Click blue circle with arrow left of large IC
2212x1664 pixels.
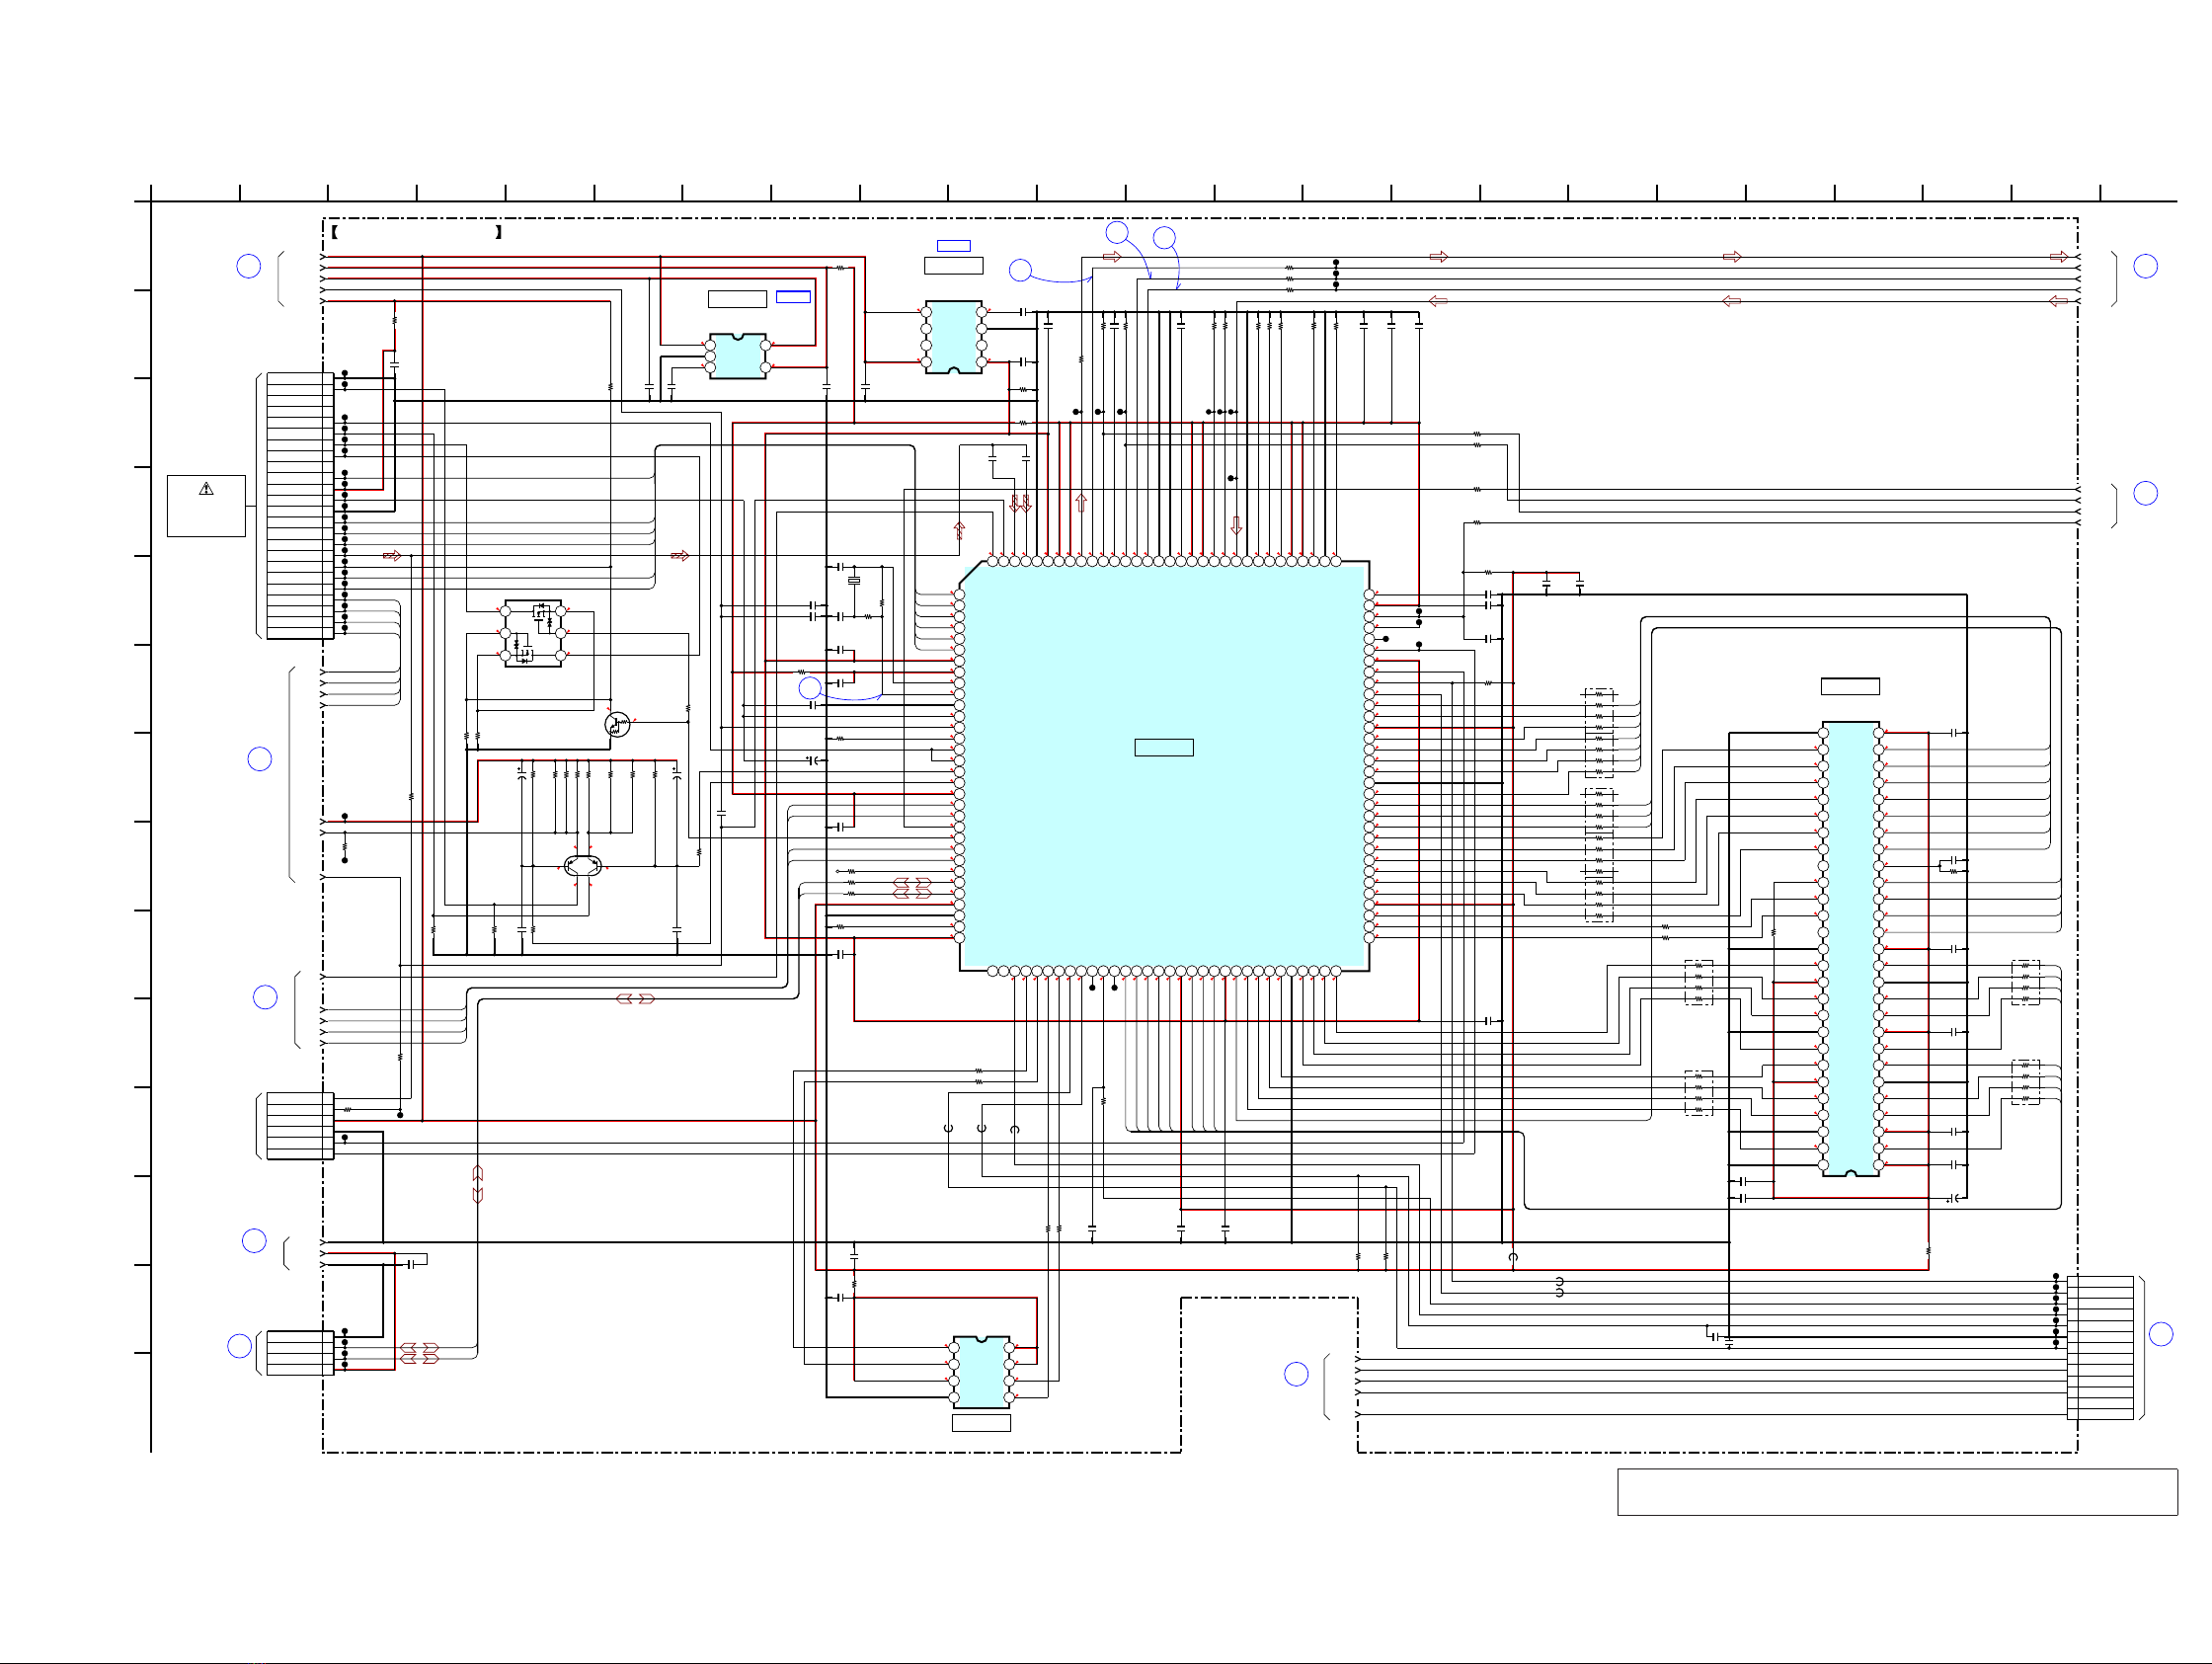(810, 688)
